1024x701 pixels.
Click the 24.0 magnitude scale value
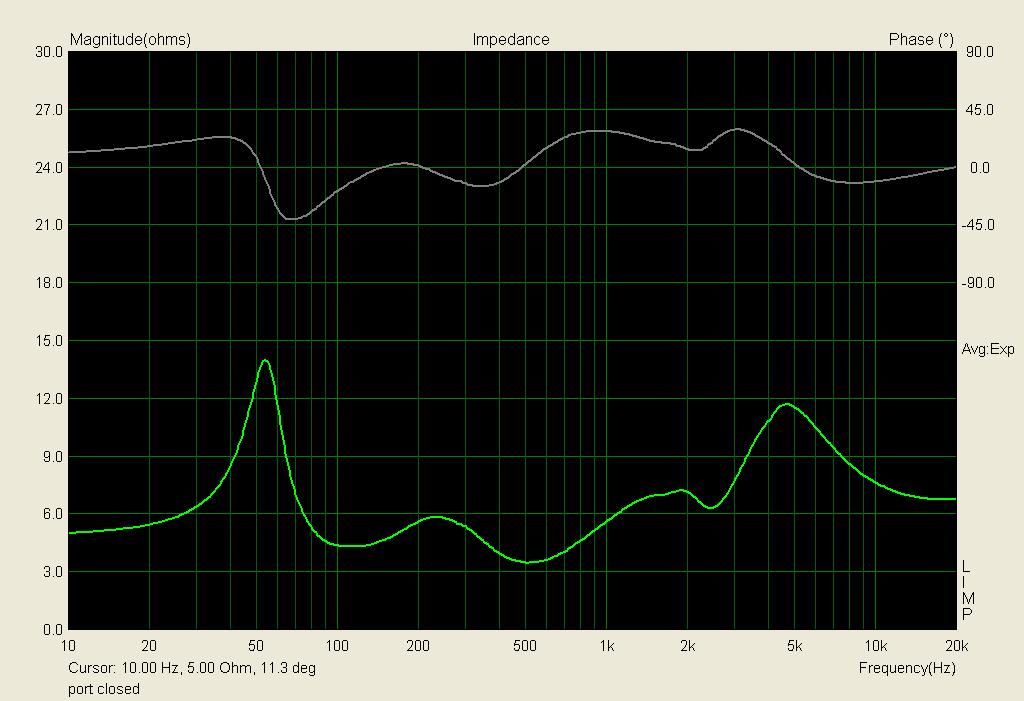pos(49,168)
